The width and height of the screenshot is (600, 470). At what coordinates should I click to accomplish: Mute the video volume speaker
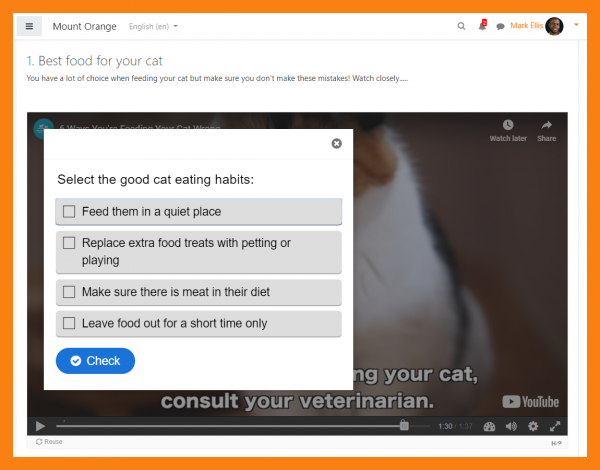511,426
